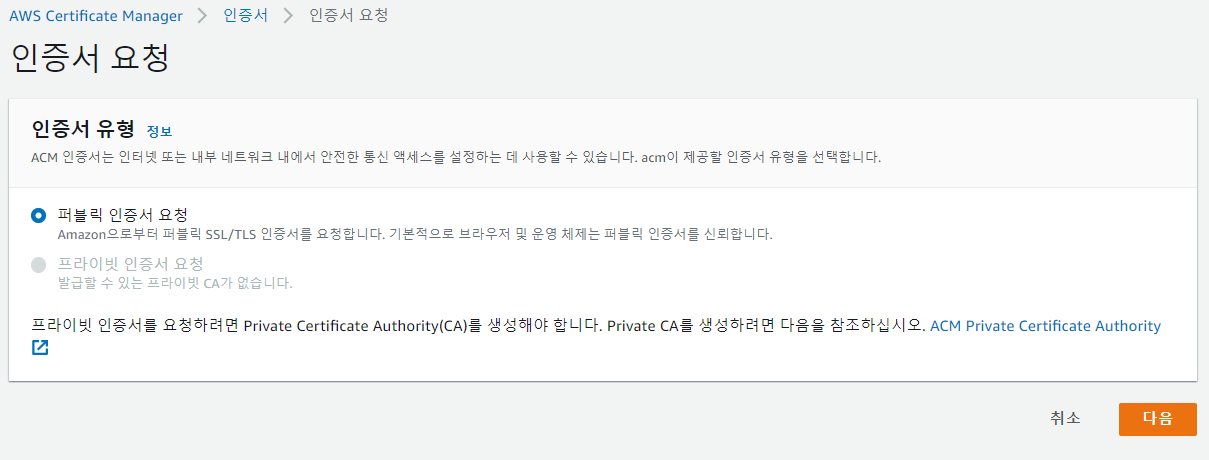Click the 프라이빗 인증서 요청 label text

coord(131,264)
